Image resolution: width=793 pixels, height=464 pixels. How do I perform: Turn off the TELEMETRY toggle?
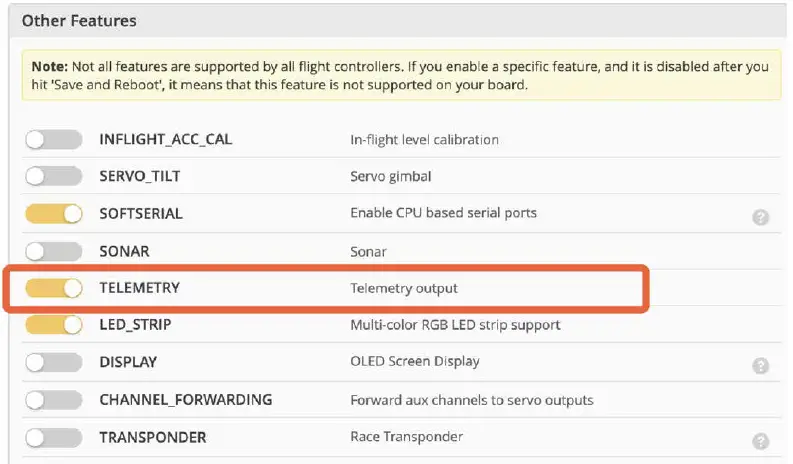click(54, 288)
